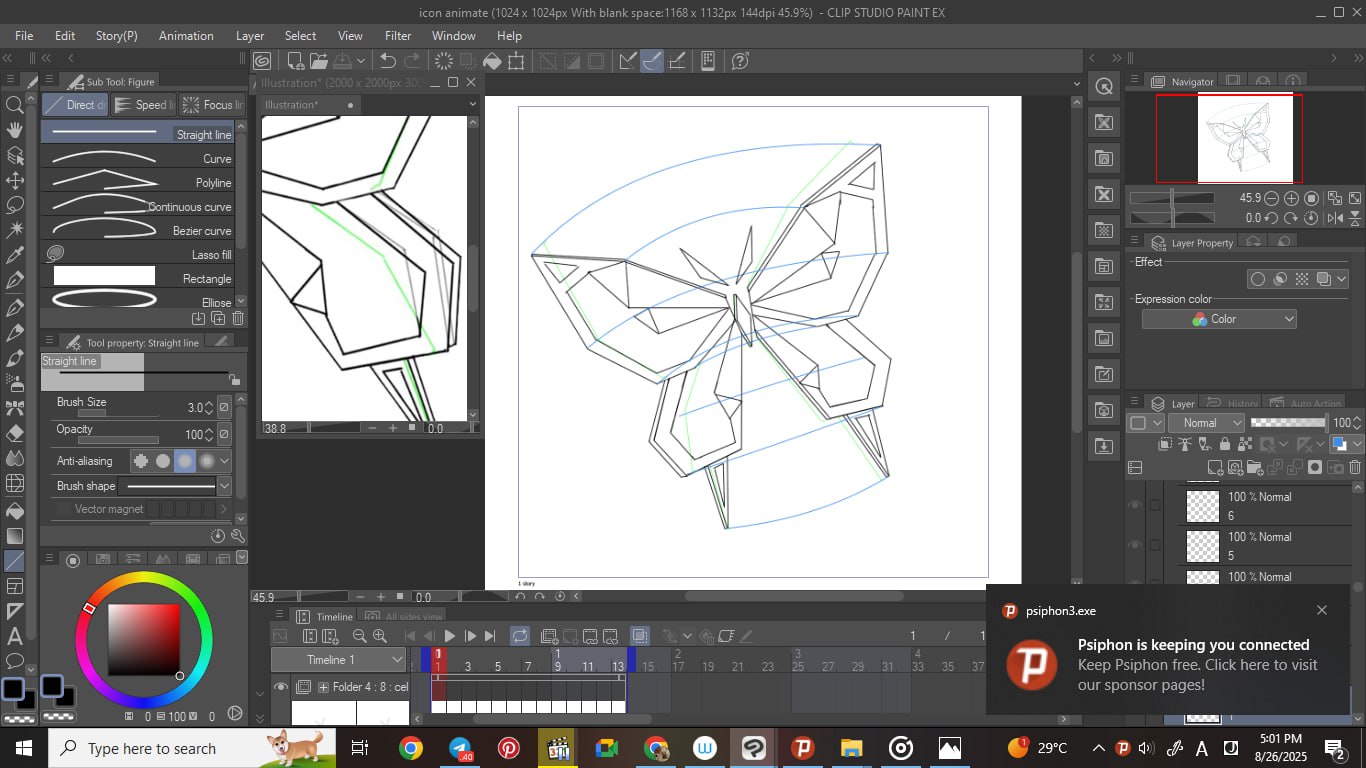Flip the navigator view horizontally
The width and height of the screenshot is (1366, 768).
pyautogui.click(x=1335, y=217)
